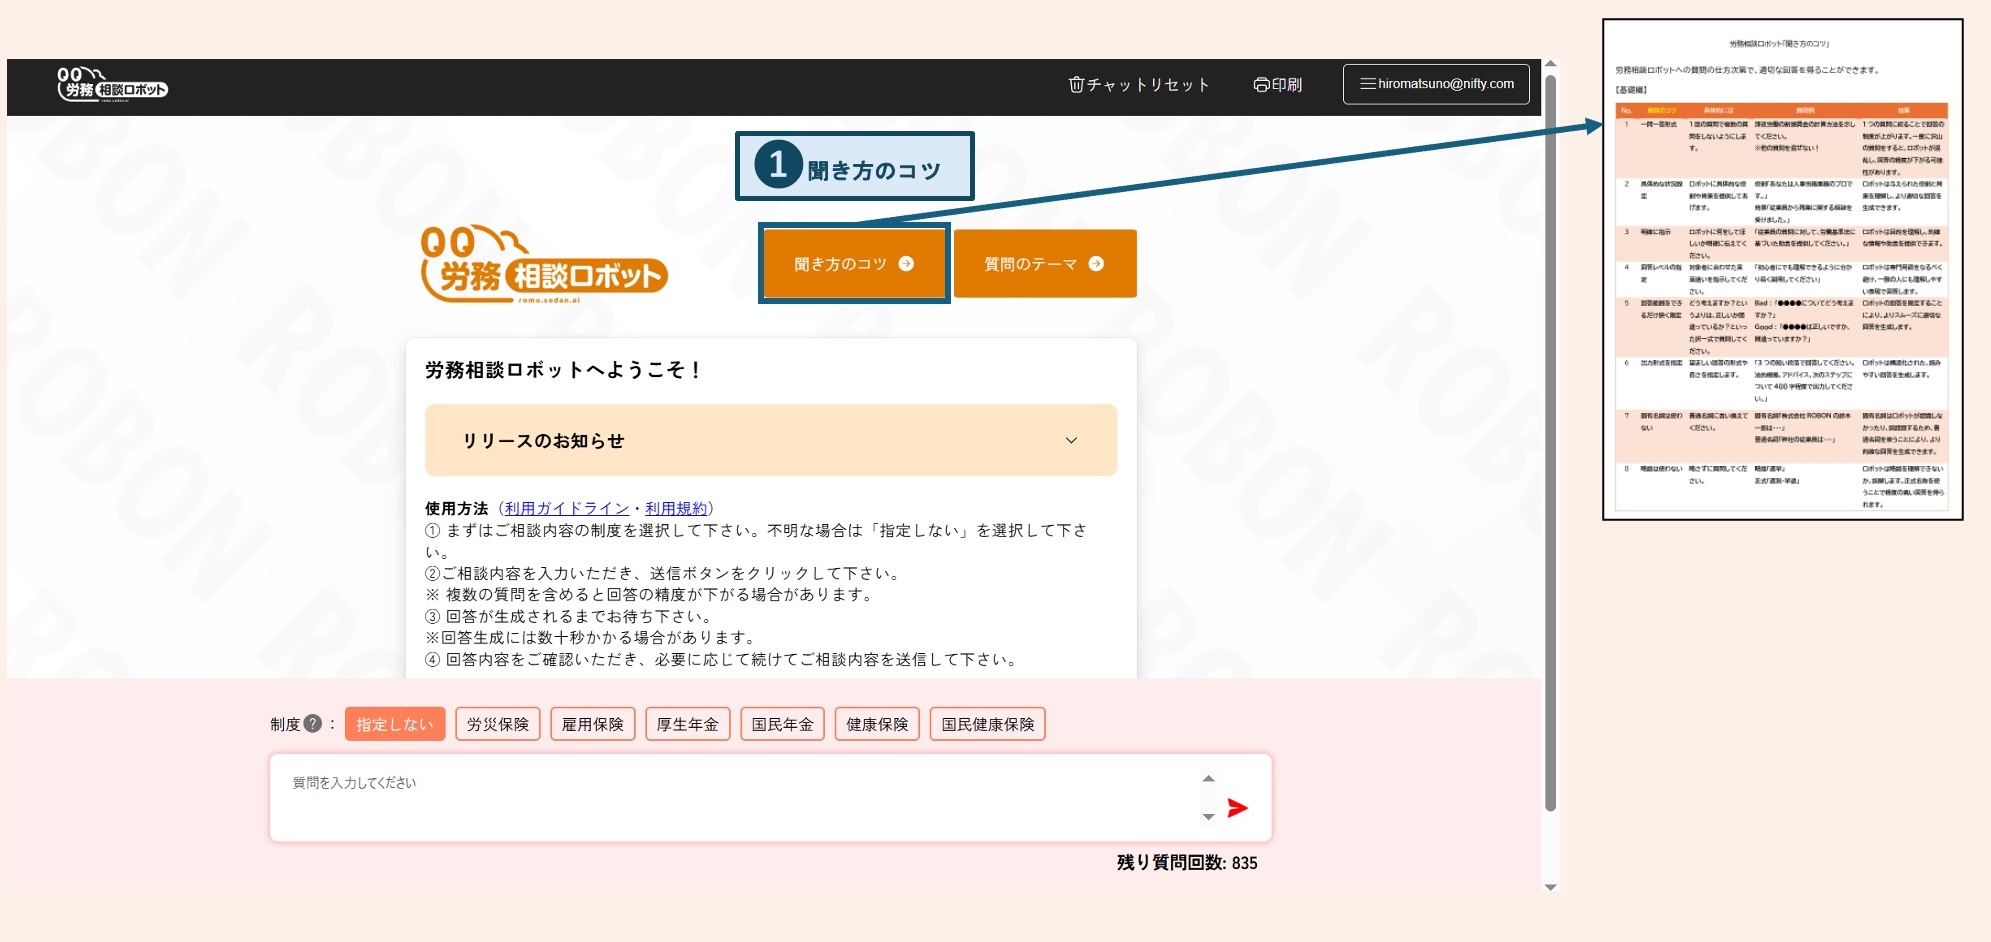Select the 労災保険 option

[x=497, y=724]
